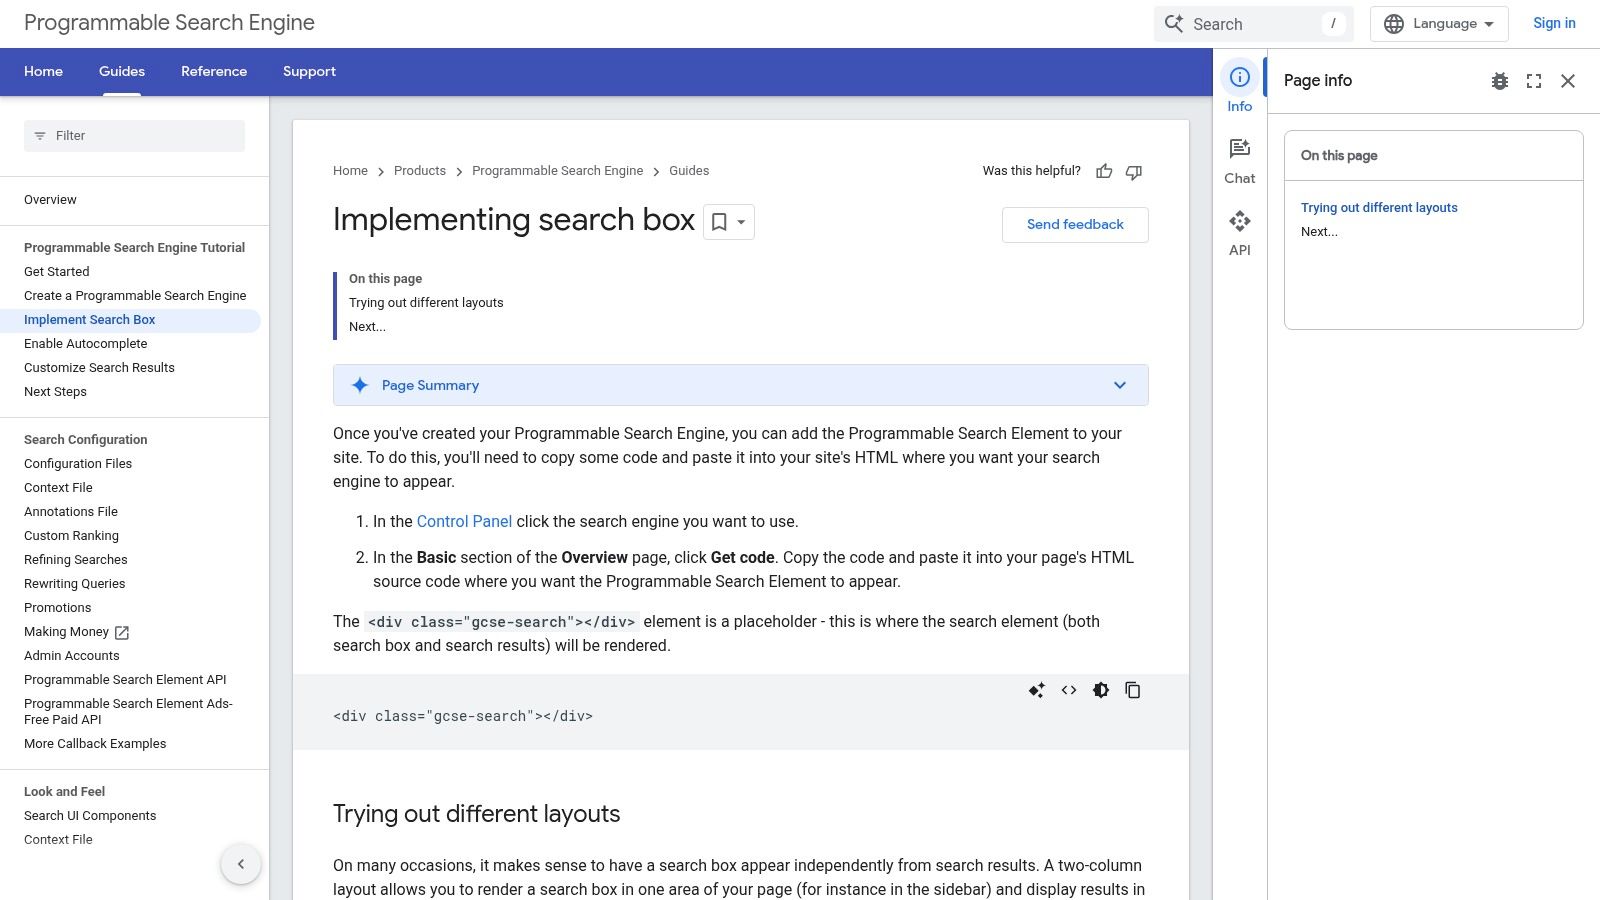The height and width of the screenshot is (900, 1600).
Task: Click the search magnifier sparkle icon
Action: click(x=1174, y=24)
